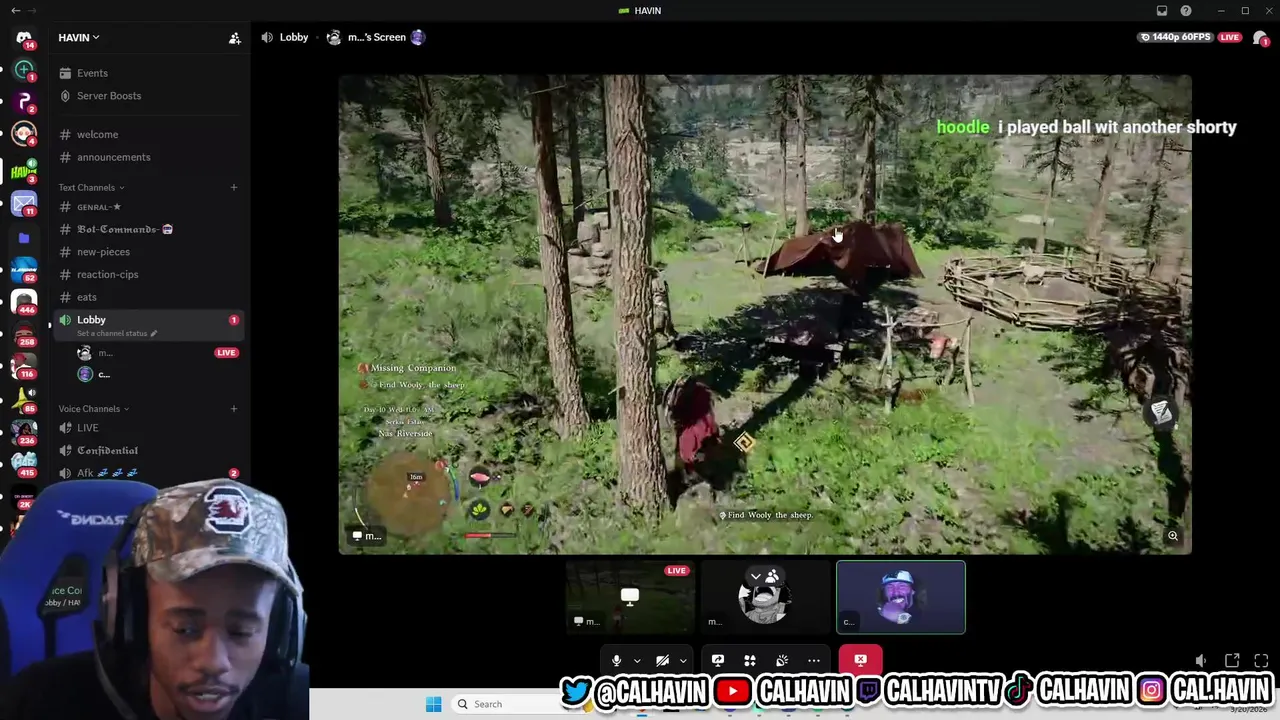Create a channel in Text Channels
Screen dimensions: 1280x720
tap(234, 187)
